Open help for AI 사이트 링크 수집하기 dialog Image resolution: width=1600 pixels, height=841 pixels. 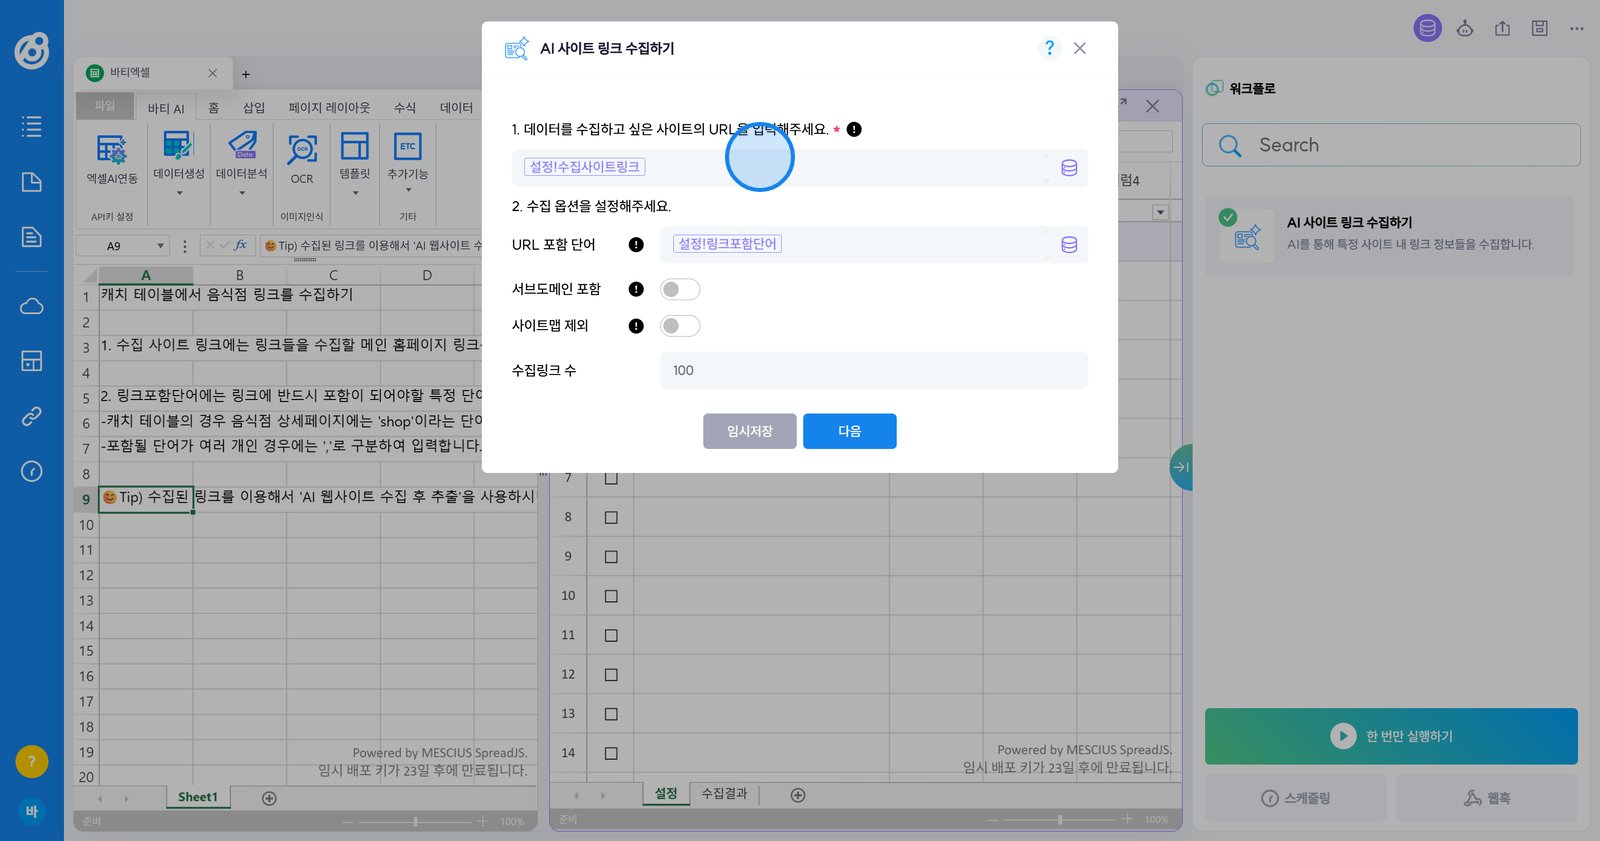tap(1049, 48)
